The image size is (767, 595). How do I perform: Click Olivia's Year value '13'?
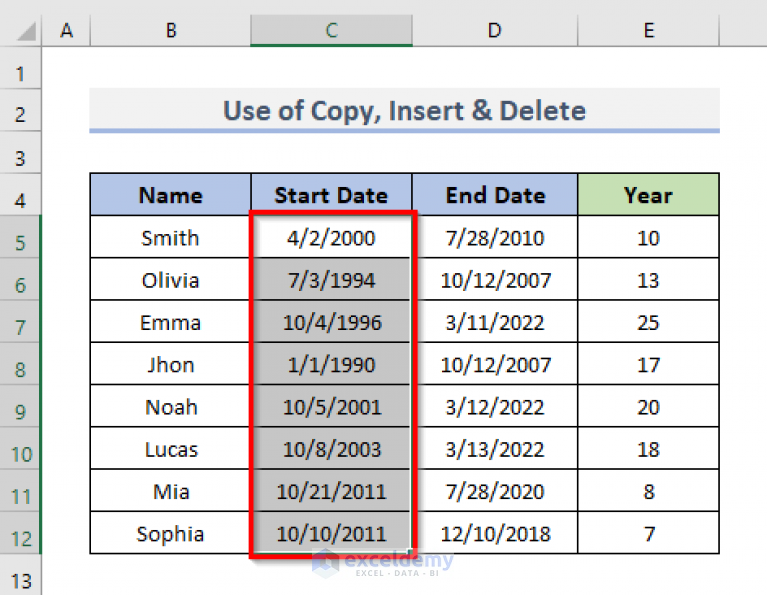(648, 279)
